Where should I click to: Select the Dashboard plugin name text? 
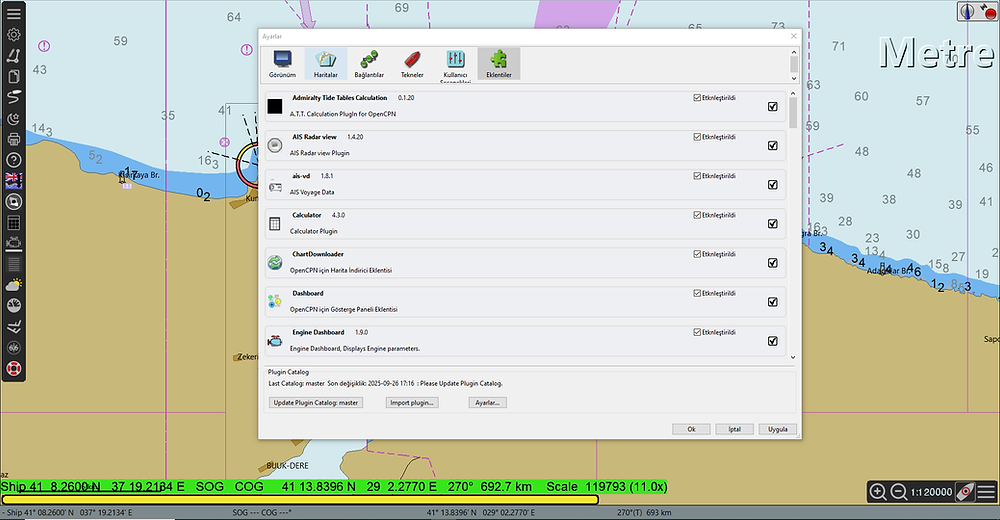click(x=308, y=293)
